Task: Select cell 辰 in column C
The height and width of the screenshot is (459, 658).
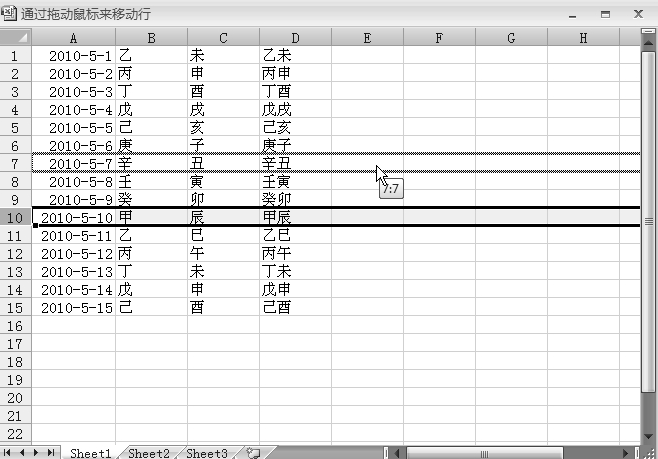Action: tap(223, 217)
